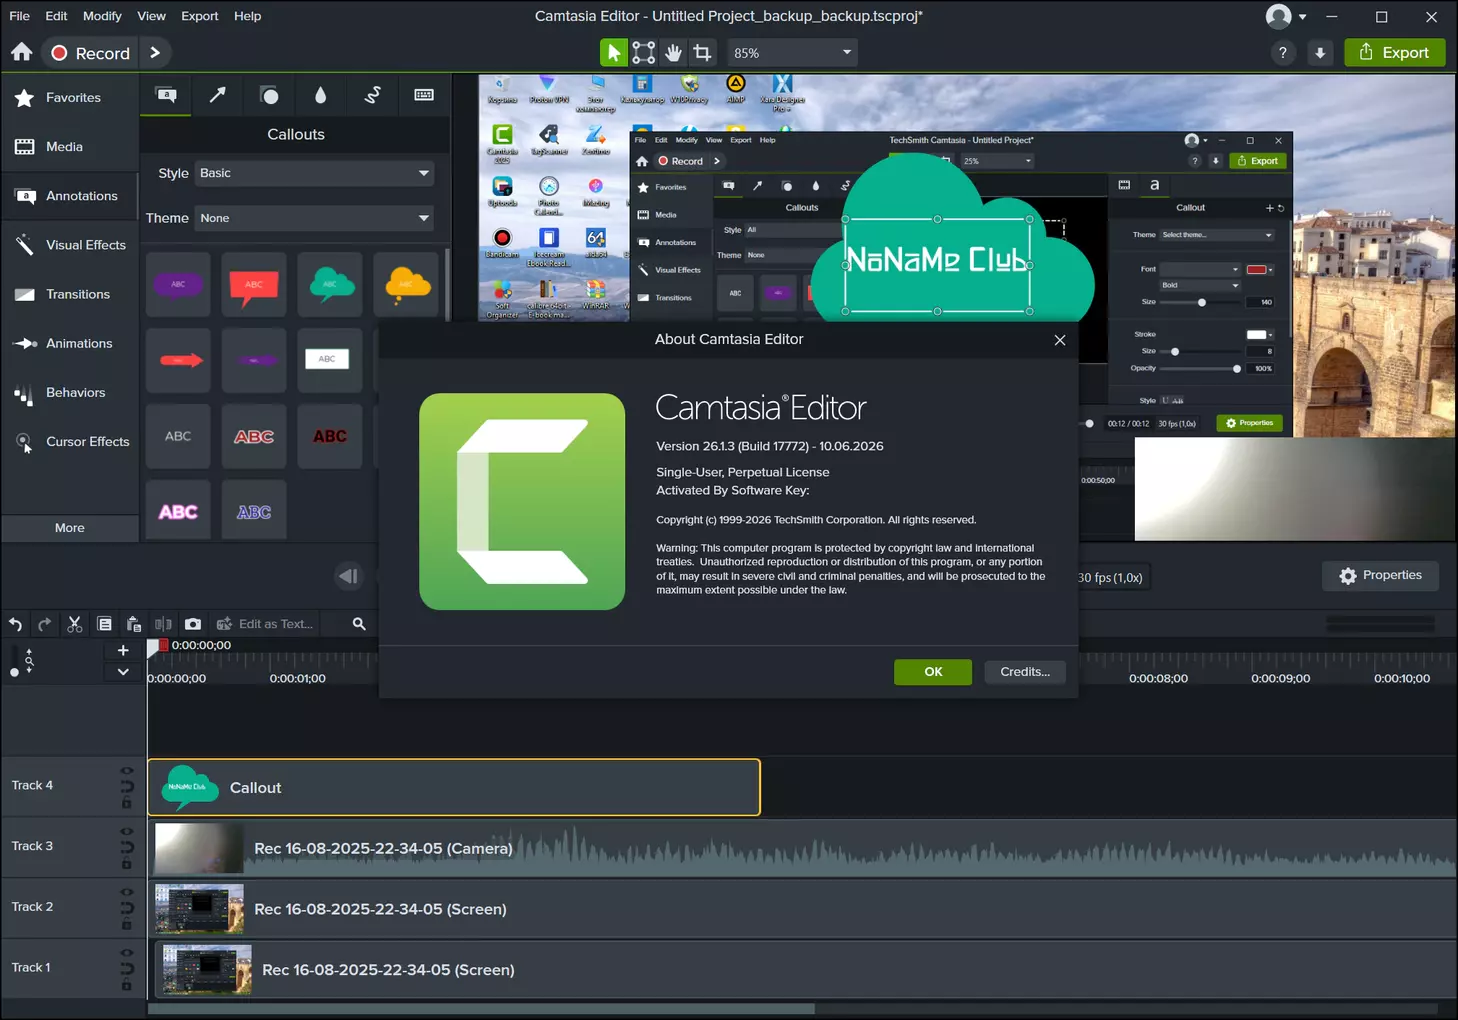The width and height of the screenshot is (1458, 1020).
Task: Paste media with the clipboard icon
Action: point(134,624)
